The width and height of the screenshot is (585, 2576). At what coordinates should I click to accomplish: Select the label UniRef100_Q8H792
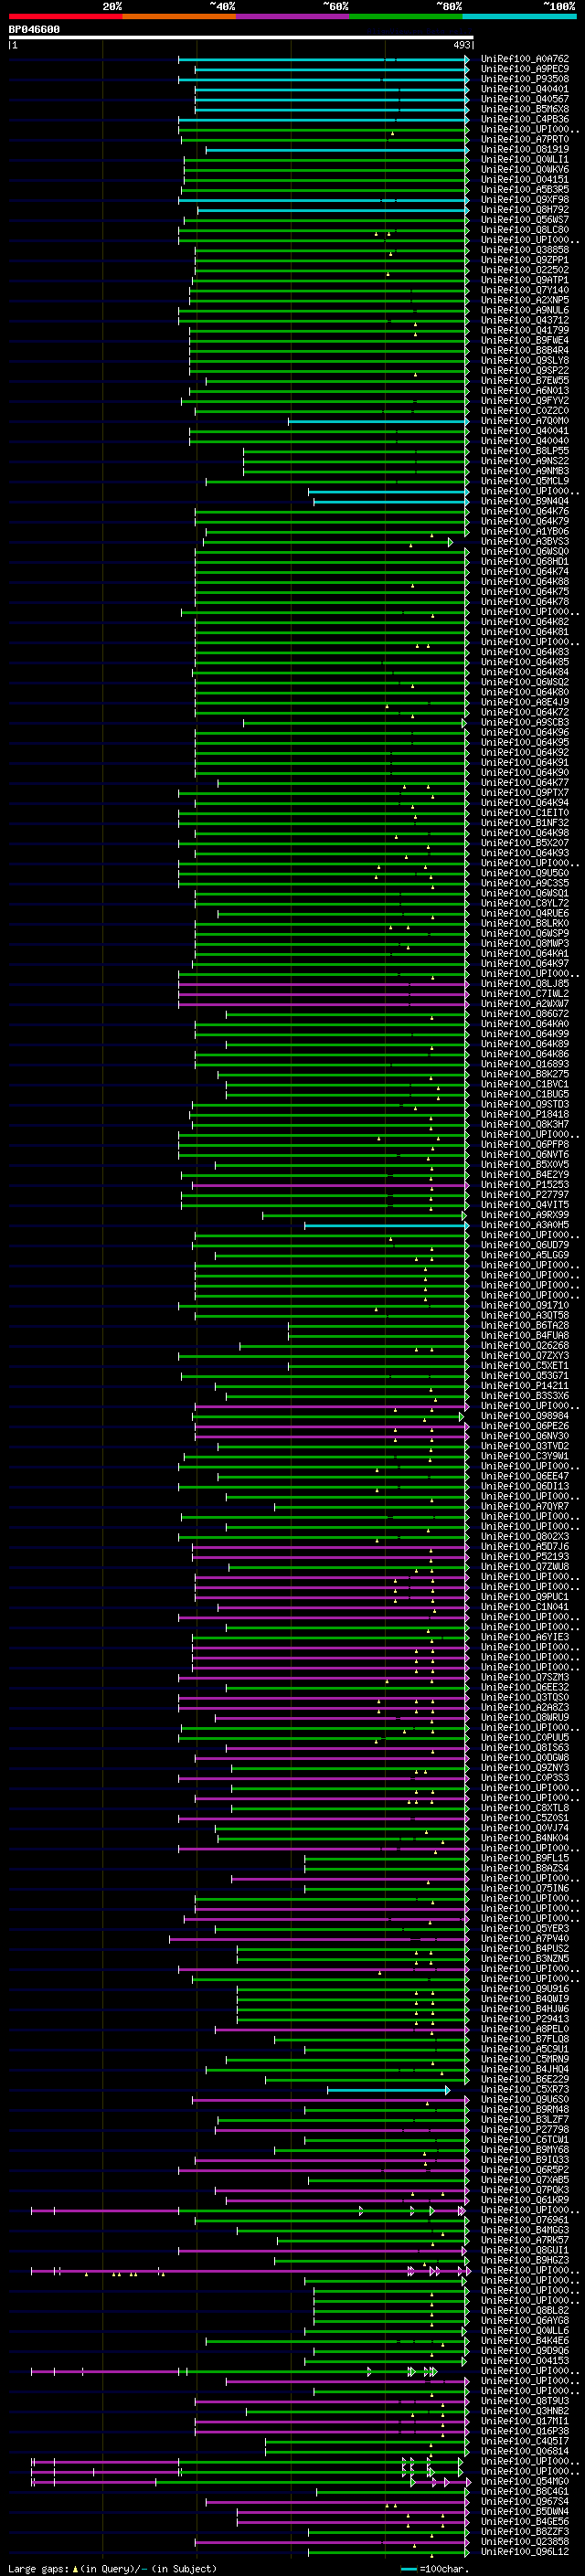(524, 210)
